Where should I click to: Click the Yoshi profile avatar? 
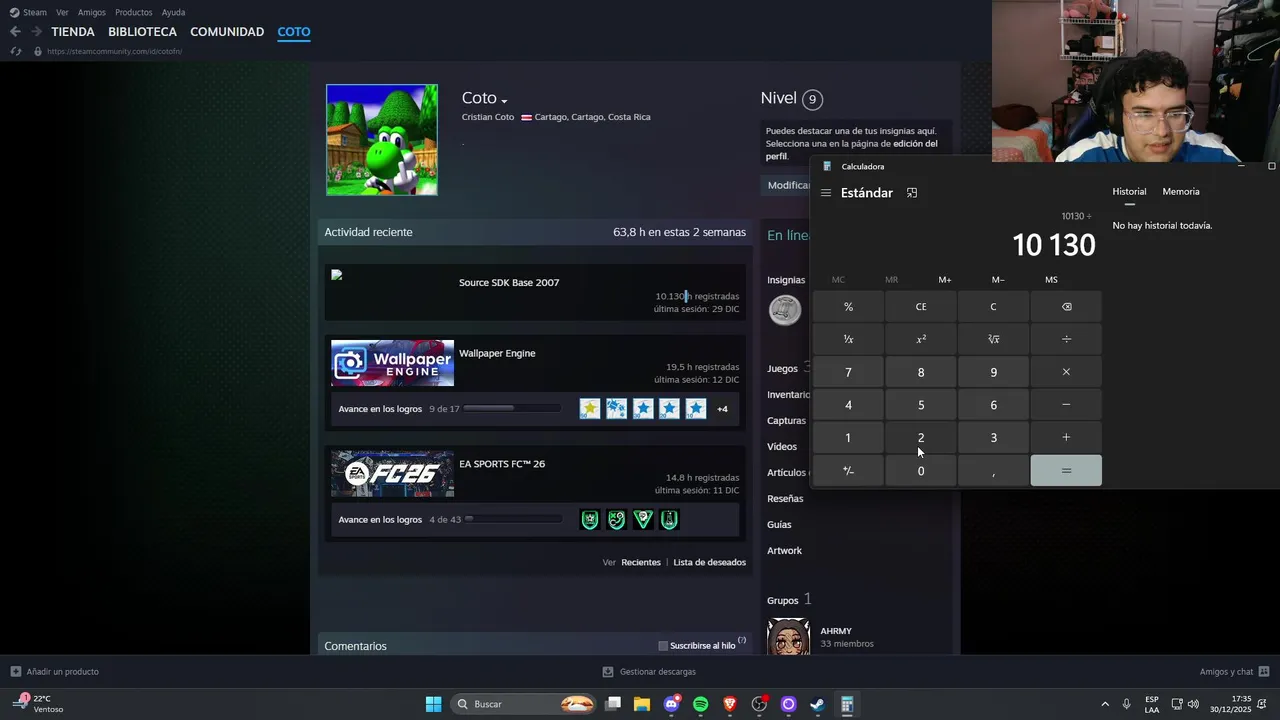pyautogui.click(x=382, y=140)
